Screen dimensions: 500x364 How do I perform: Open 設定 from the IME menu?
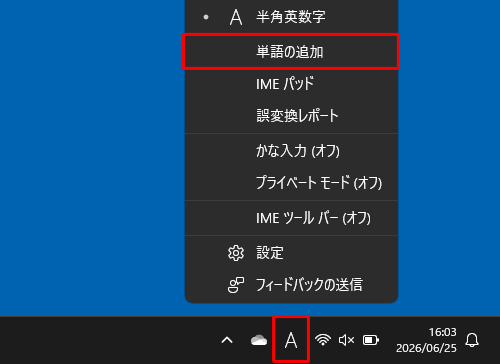pyautogui.click(x=291, y=253)
